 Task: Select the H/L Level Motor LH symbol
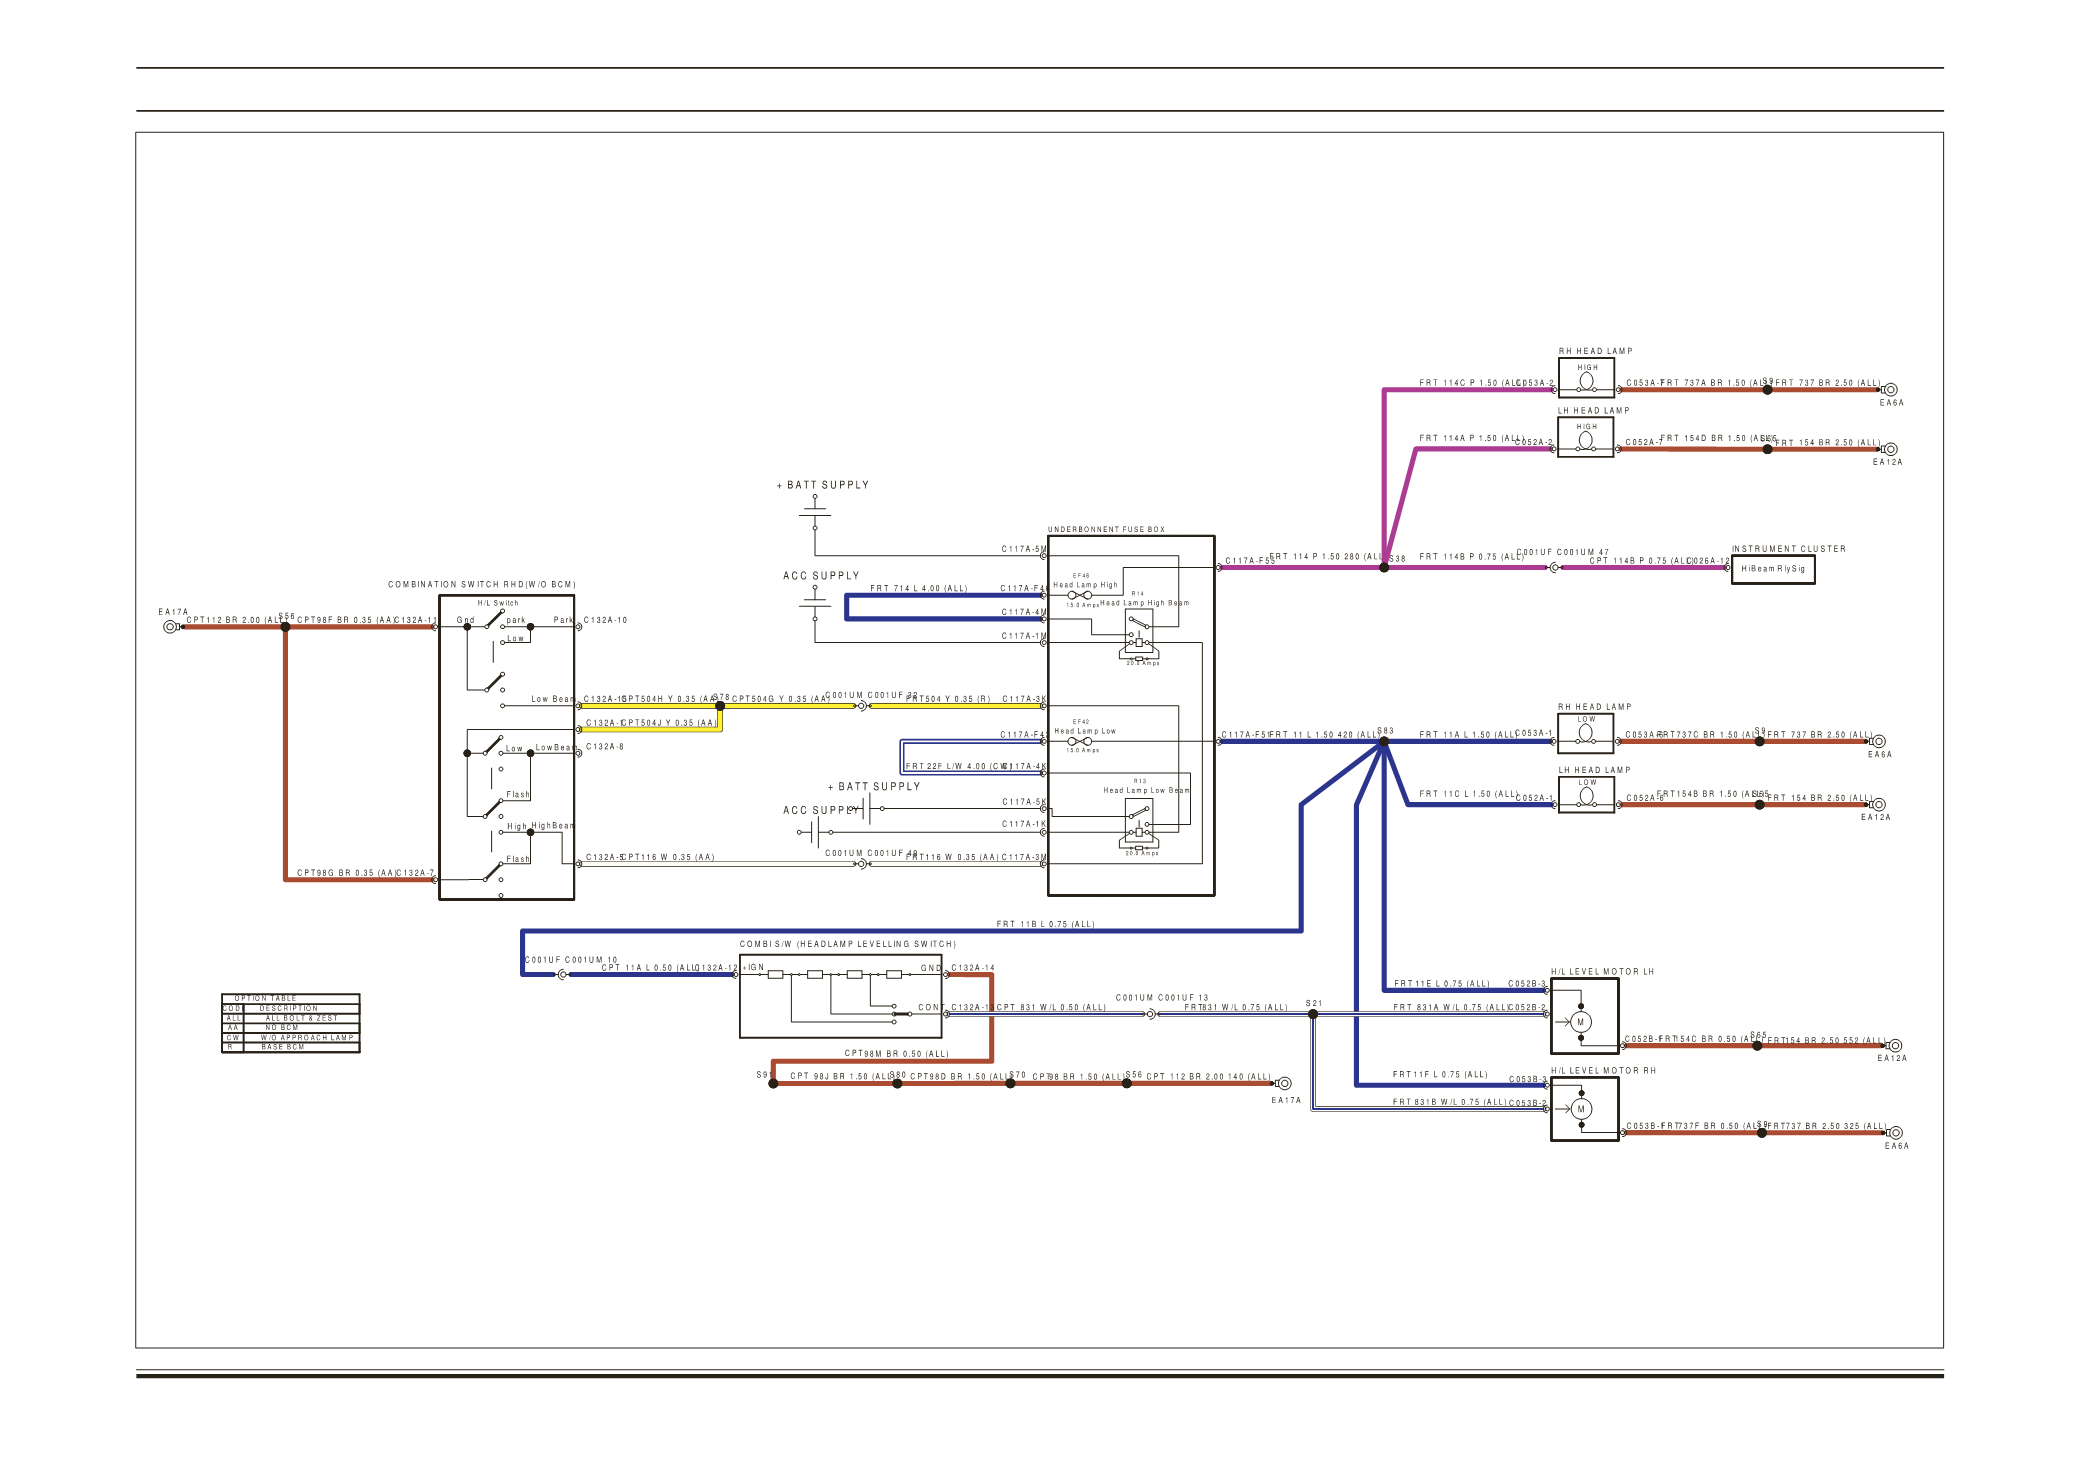click(x=1581, y=1022)
